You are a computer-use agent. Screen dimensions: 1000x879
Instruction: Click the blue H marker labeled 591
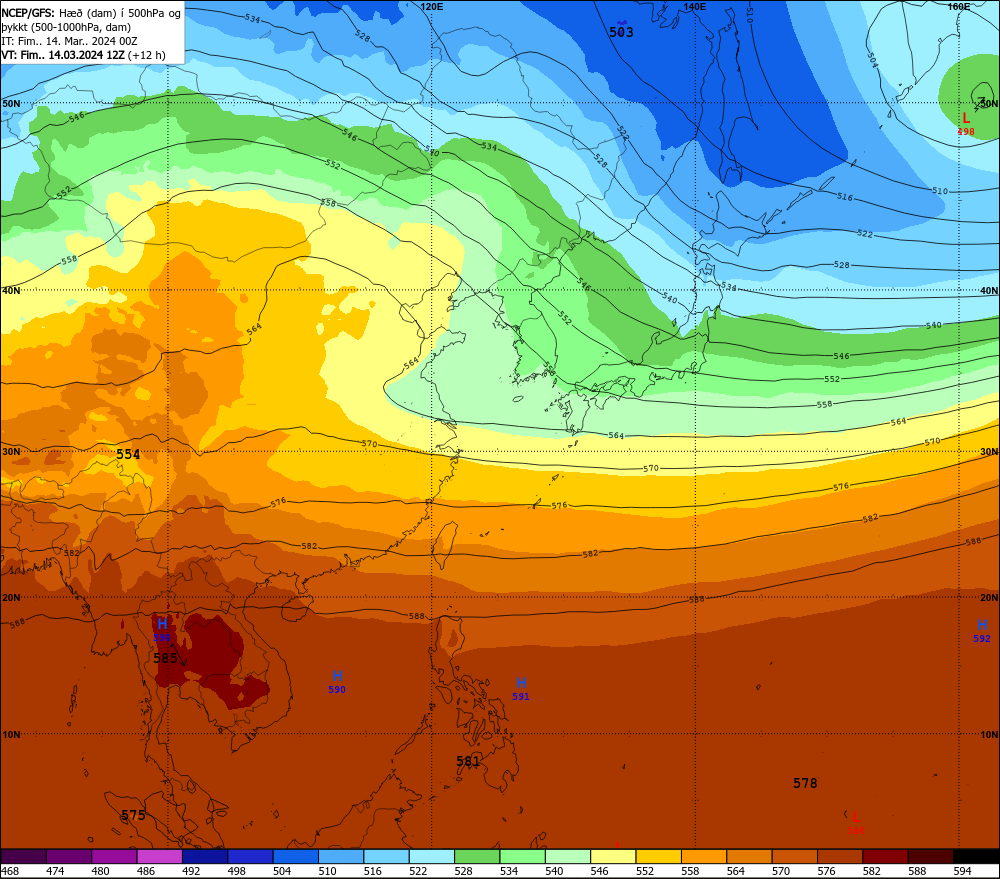[521, 683]
